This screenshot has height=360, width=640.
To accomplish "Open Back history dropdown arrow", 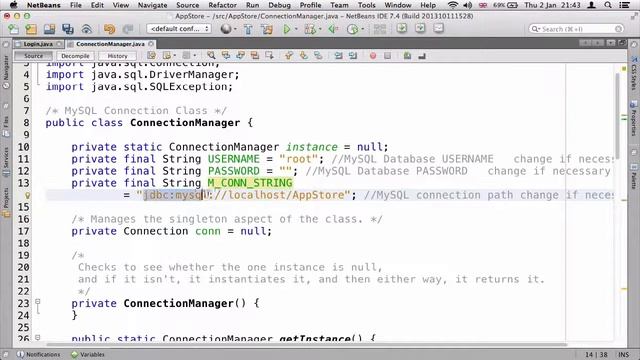I will [175, 56].
